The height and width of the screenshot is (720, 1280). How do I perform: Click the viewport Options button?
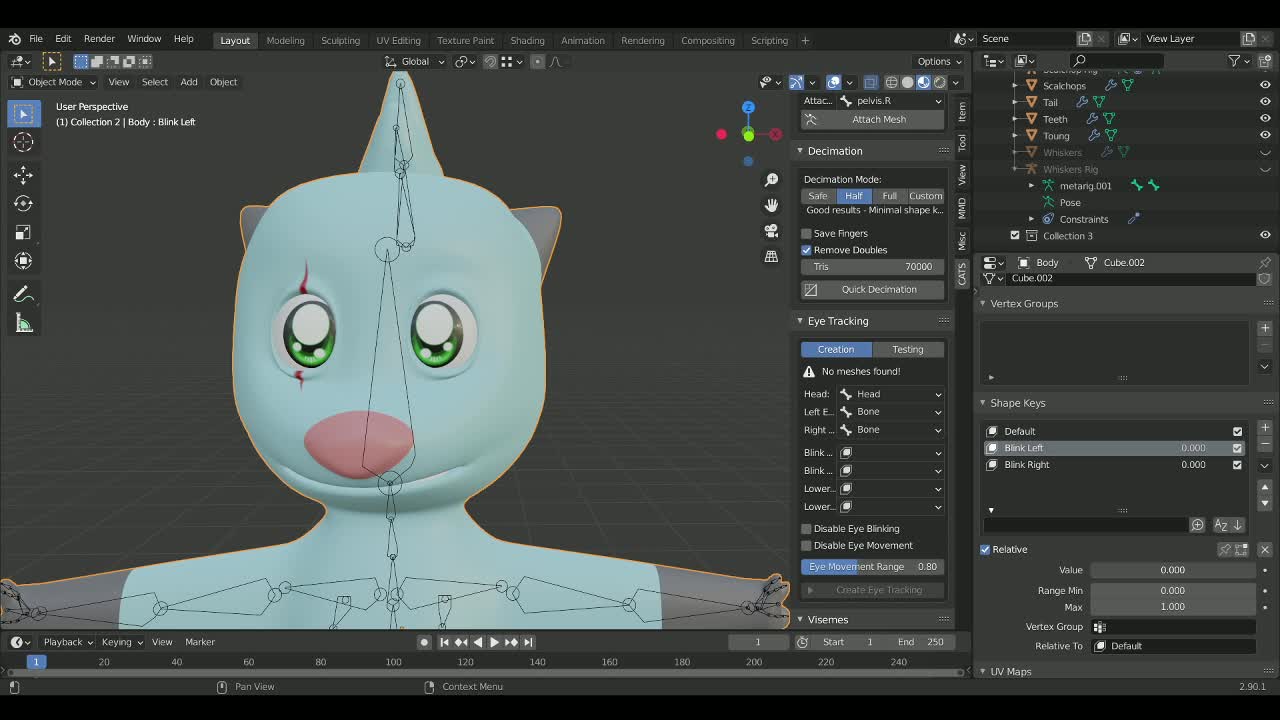939,61
